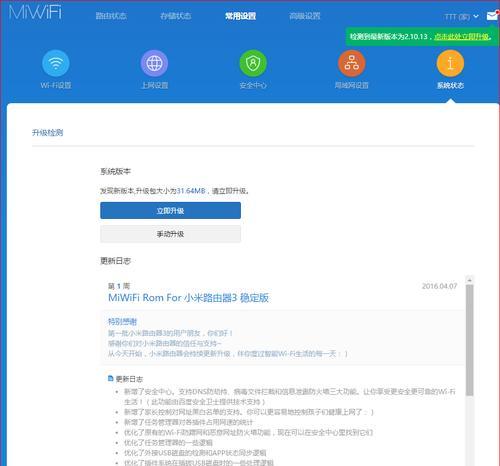This screenshot has height=466, width=500.
Task: Click the 系统版本 label
Action: (x=115, y=171)
